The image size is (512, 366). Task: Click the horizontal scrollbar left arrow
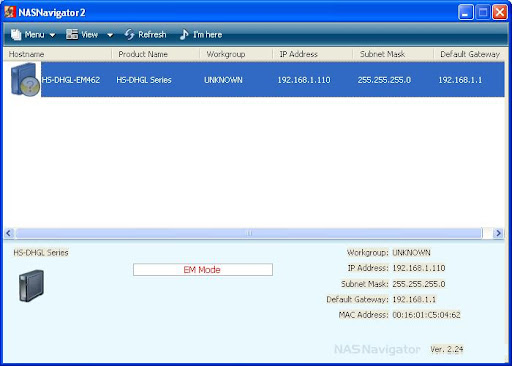9,233
